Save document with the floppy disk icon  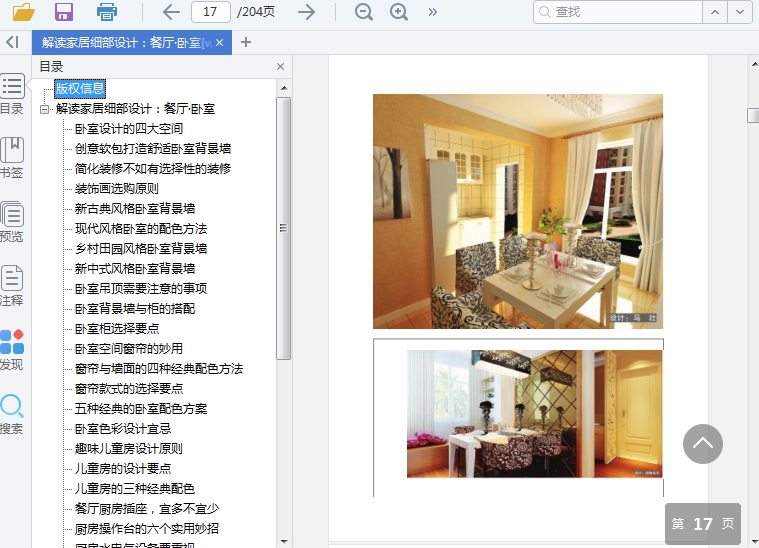tap(64, 12)
